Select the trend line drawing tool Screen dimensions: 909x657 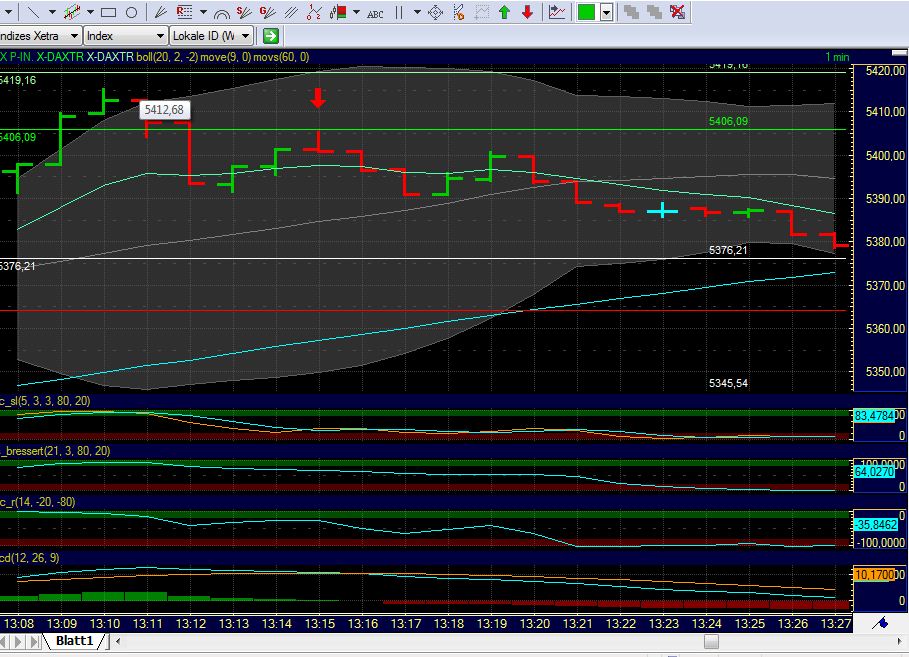[34, 12]
